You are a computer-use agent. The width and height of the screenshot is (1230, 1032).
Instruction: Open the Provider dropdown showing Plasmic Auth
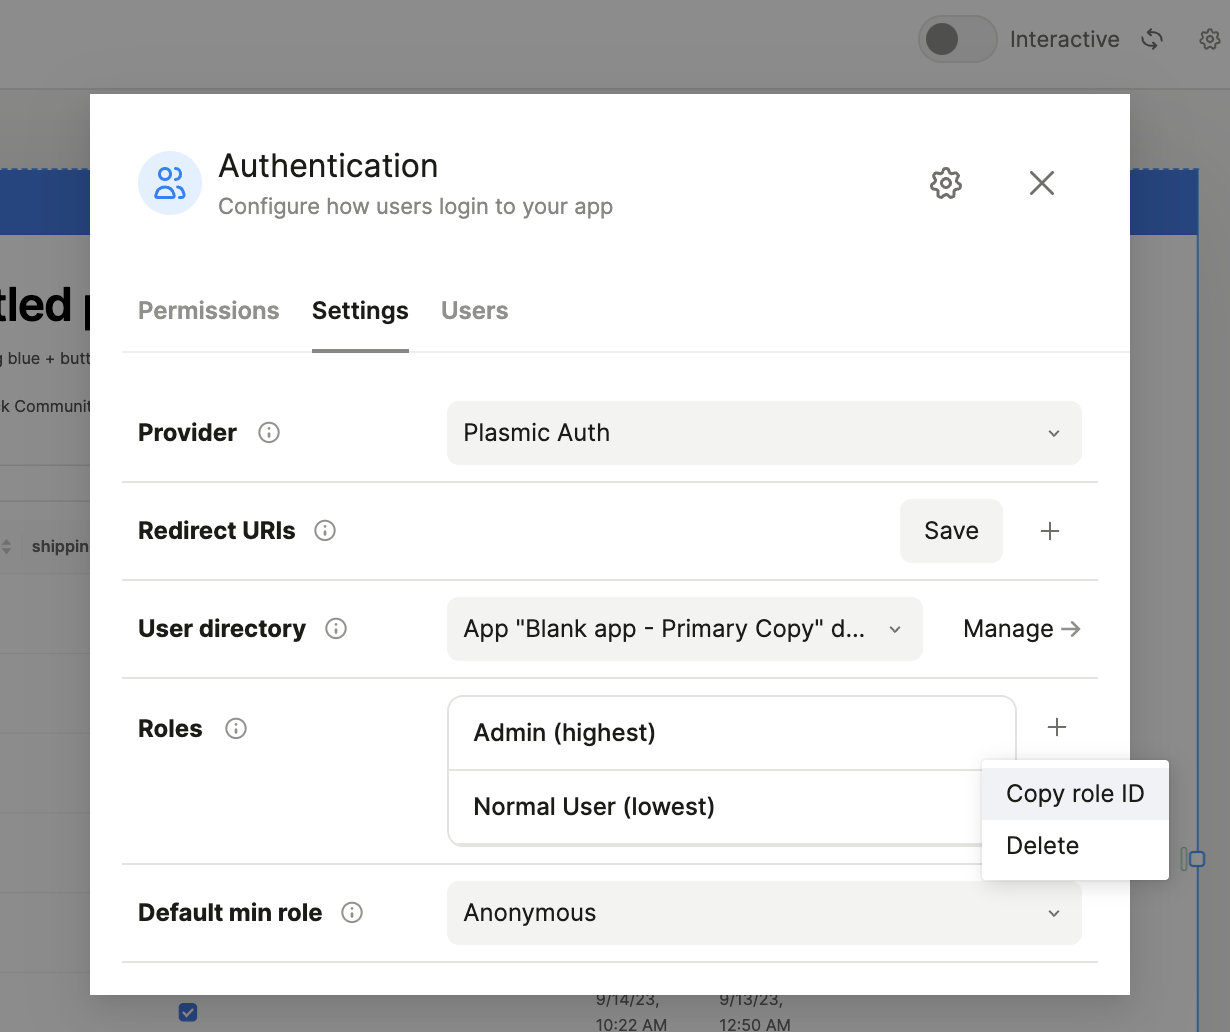pyautogui.click(x=763, y=433)
